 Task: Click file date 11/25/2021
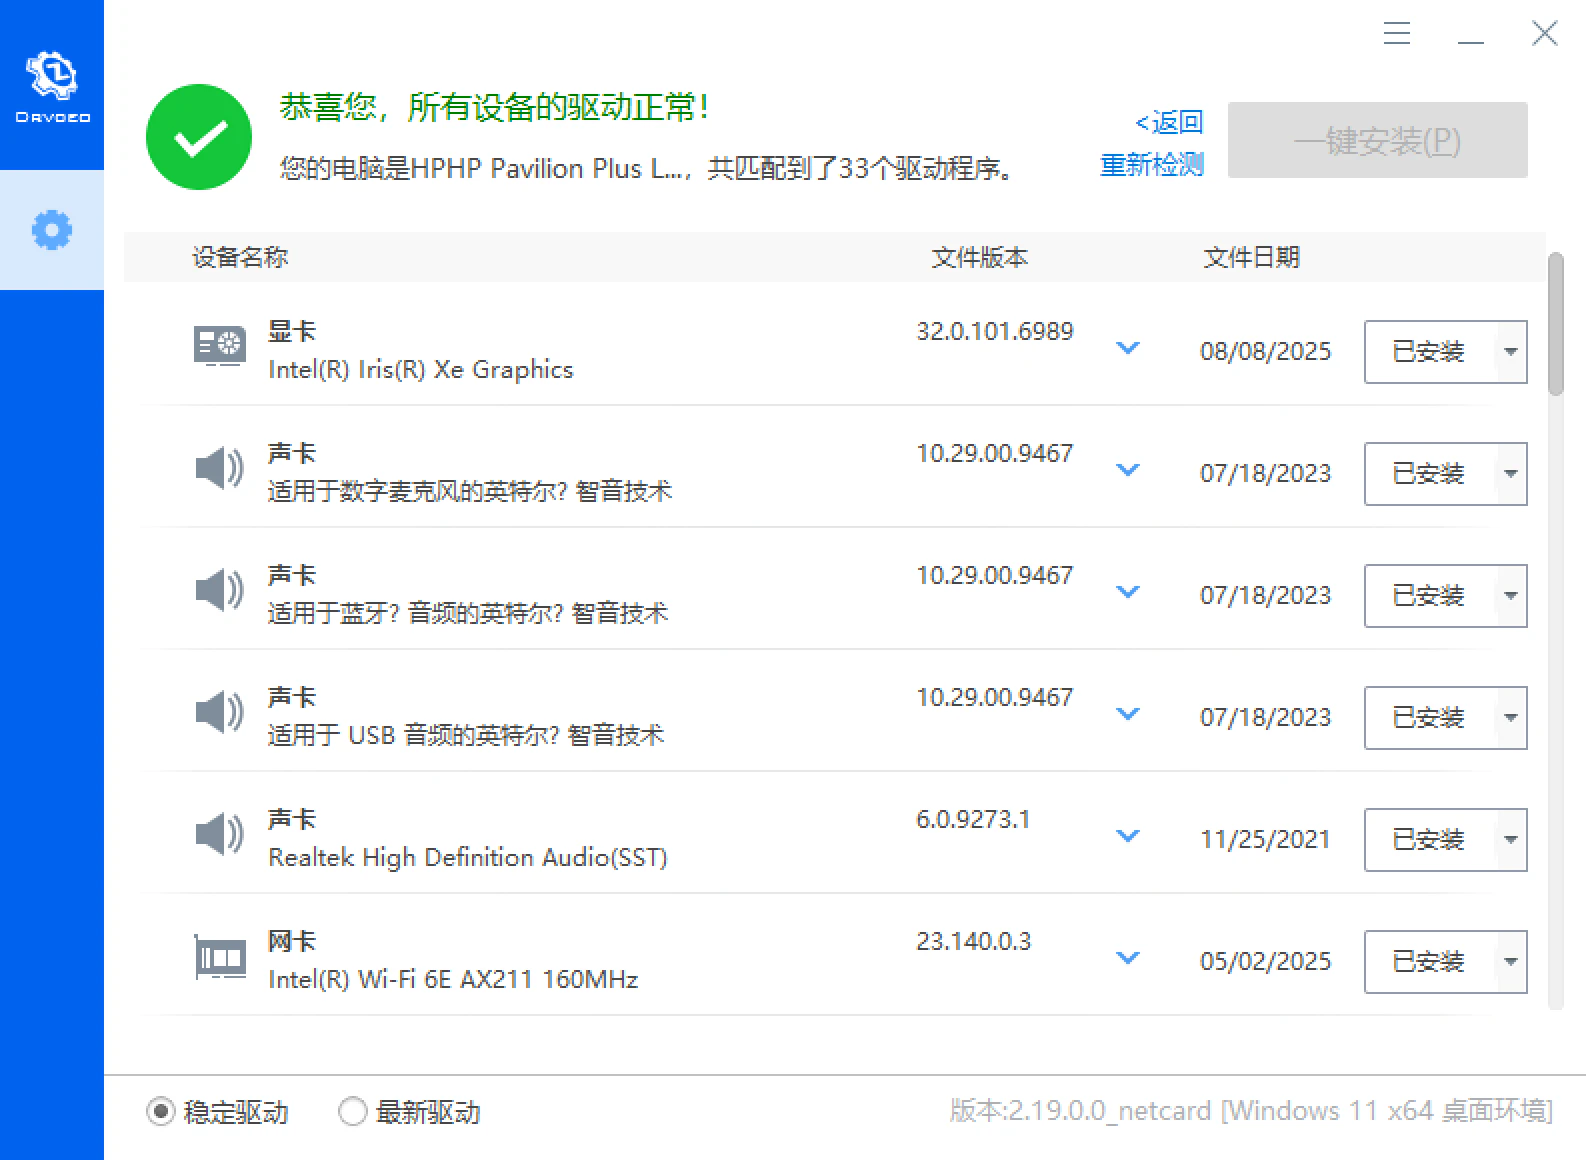point(1266,839)
